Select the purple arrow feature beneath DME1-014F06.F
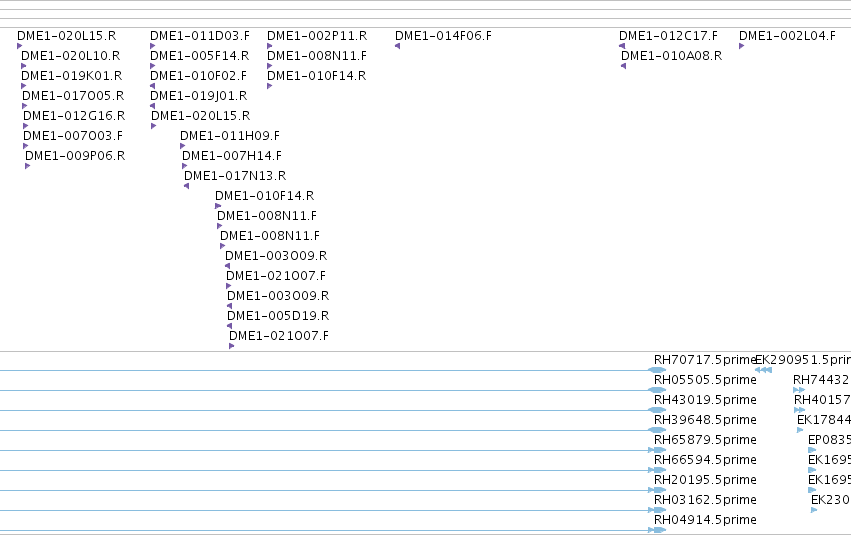This screenshot has height=535, width=851. pos(398,46)
